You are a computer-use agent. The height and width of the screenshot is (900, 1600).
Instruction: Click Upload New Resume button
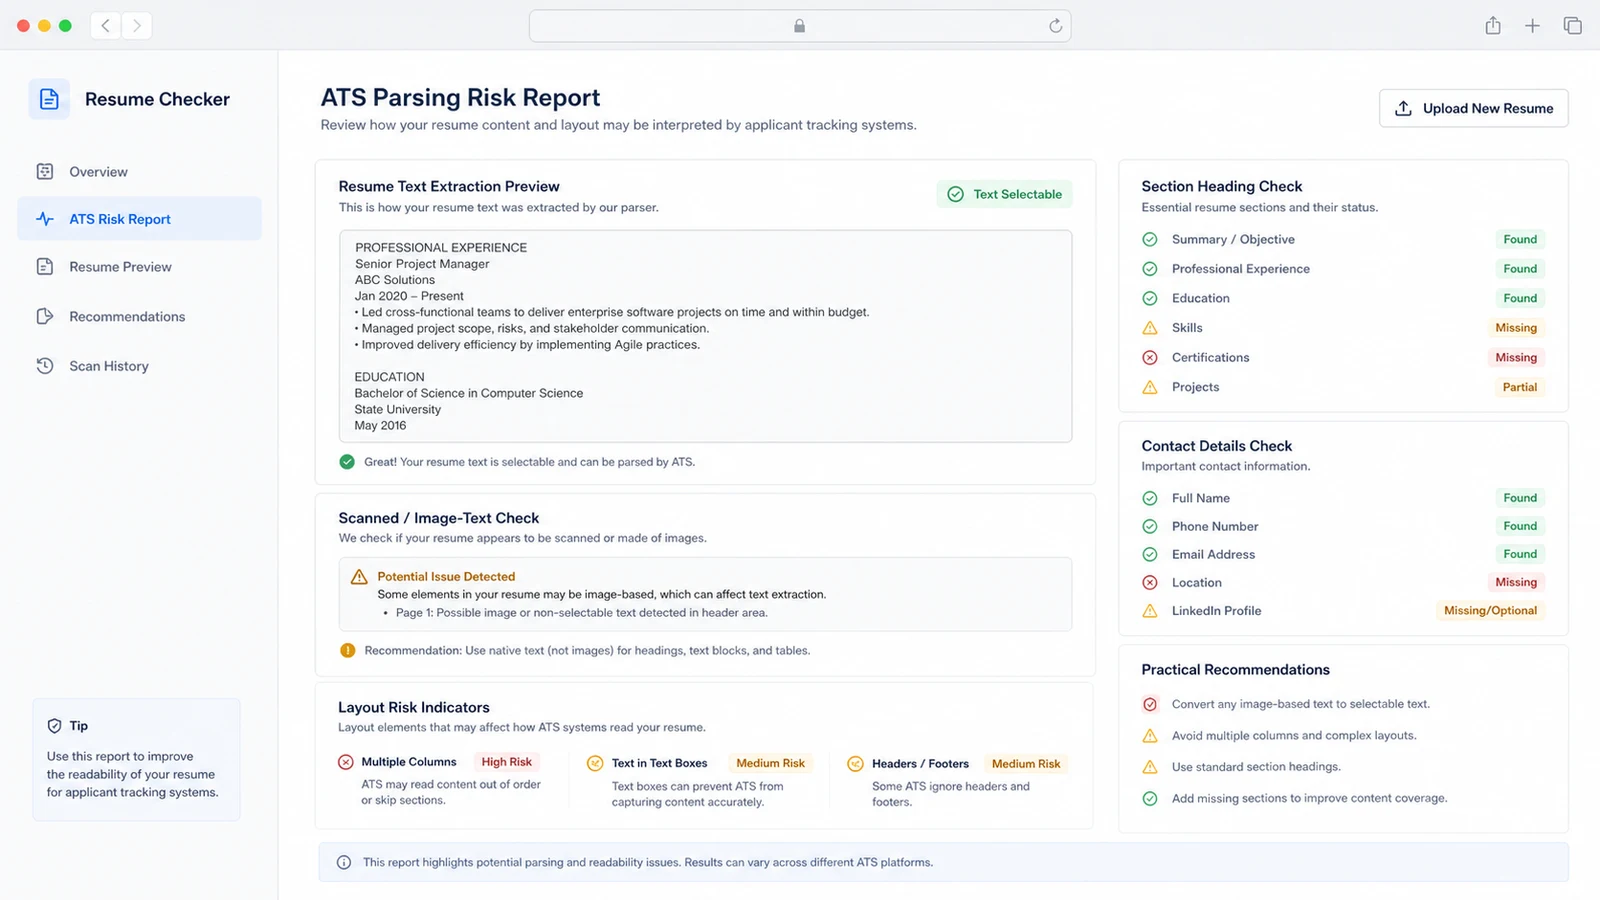tap(1474, 108)
